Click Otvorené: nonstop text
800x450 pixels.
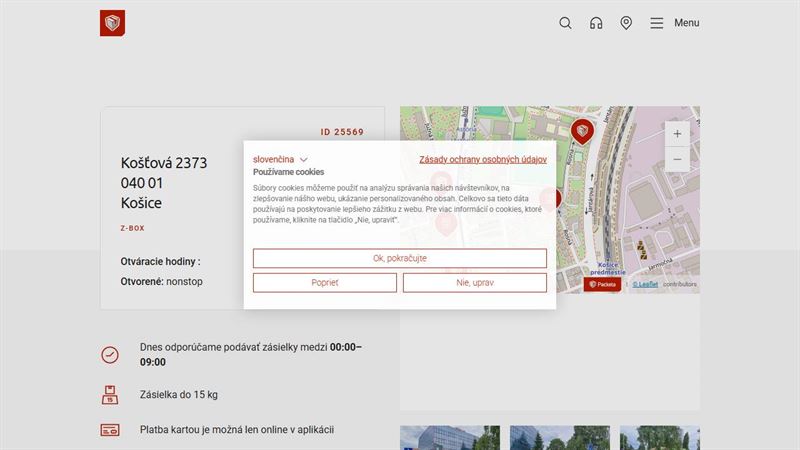161,282
